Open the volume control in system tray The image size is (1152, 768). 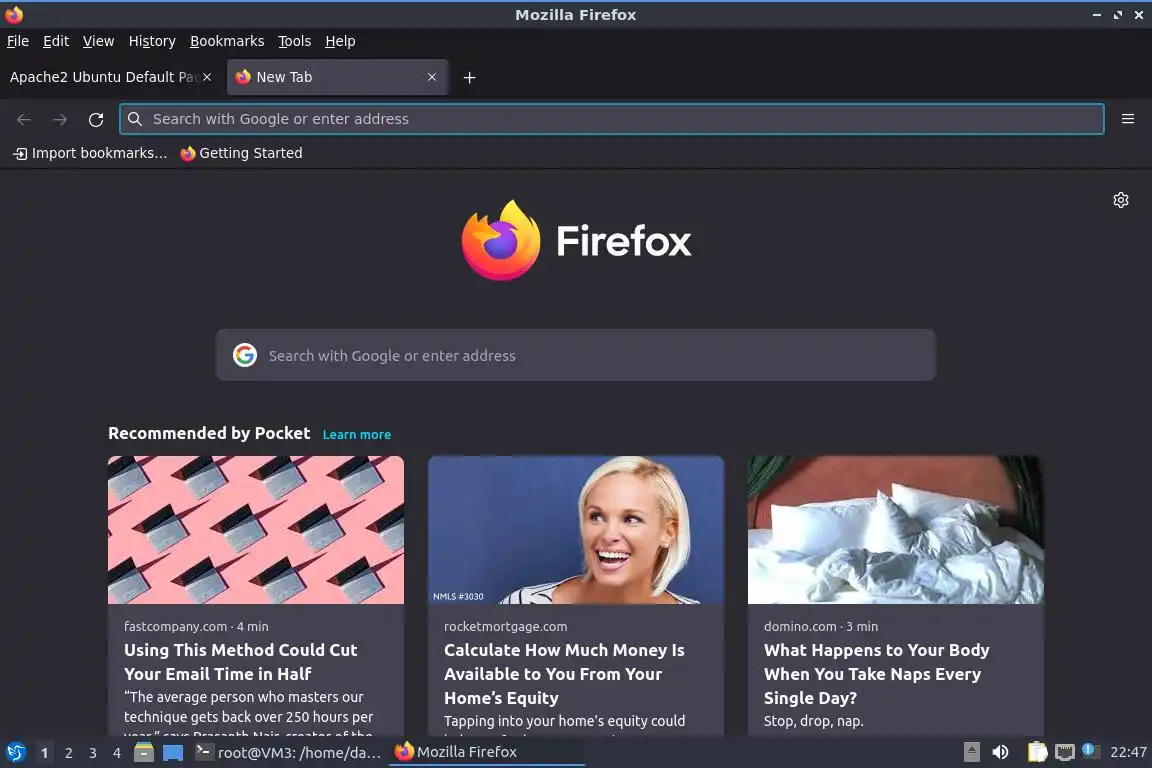click(x=1000, y=752)
